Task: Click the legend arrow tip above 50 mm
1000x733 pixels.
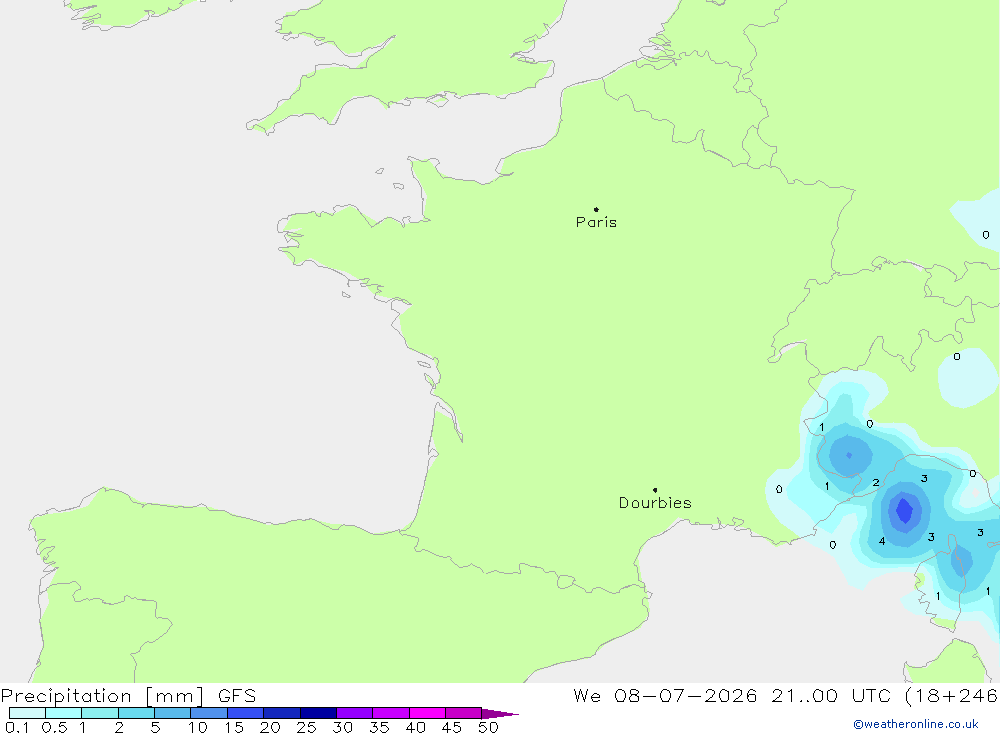Action: click(x=501, y=713)
